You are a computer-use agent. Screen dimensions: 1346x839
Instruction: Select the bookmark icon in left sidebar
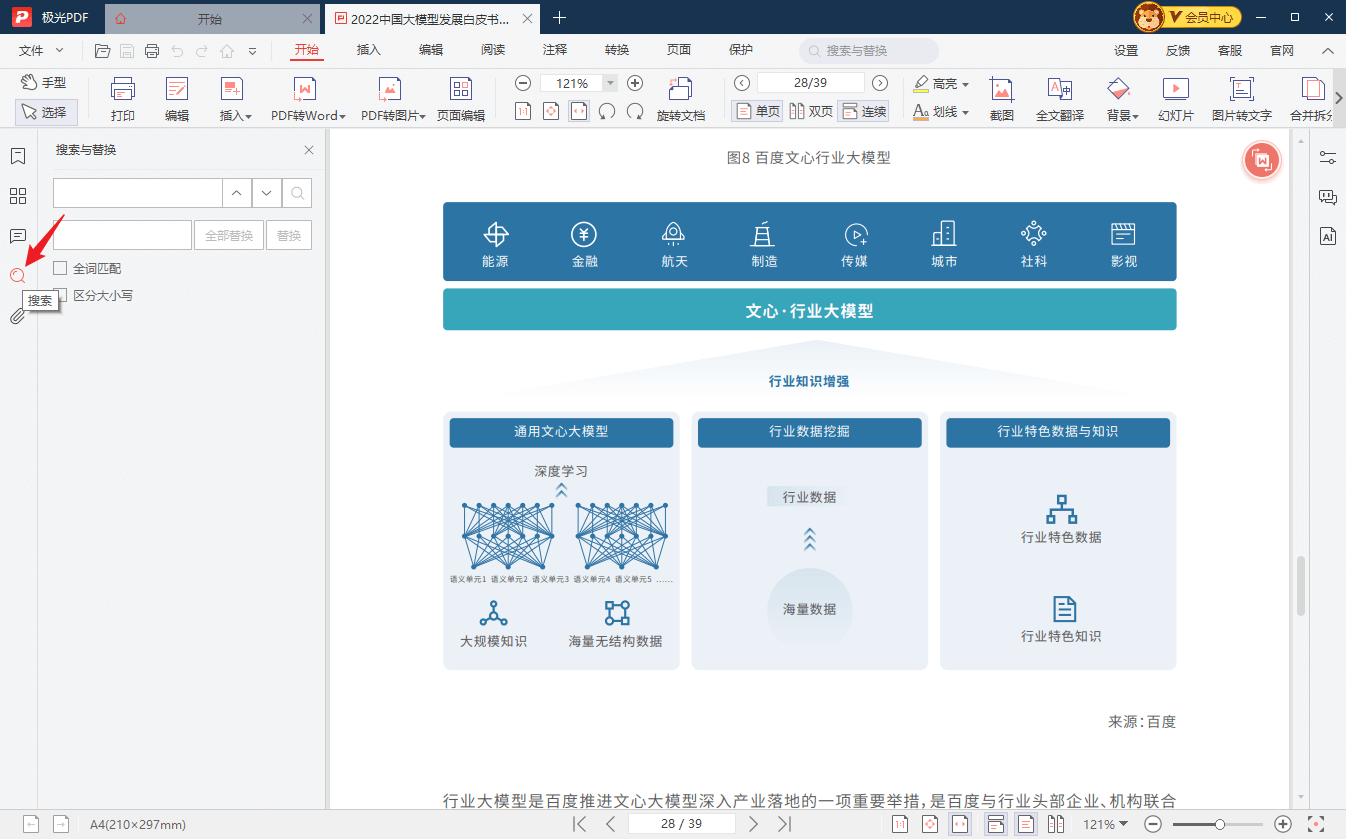tap(17, 157)
